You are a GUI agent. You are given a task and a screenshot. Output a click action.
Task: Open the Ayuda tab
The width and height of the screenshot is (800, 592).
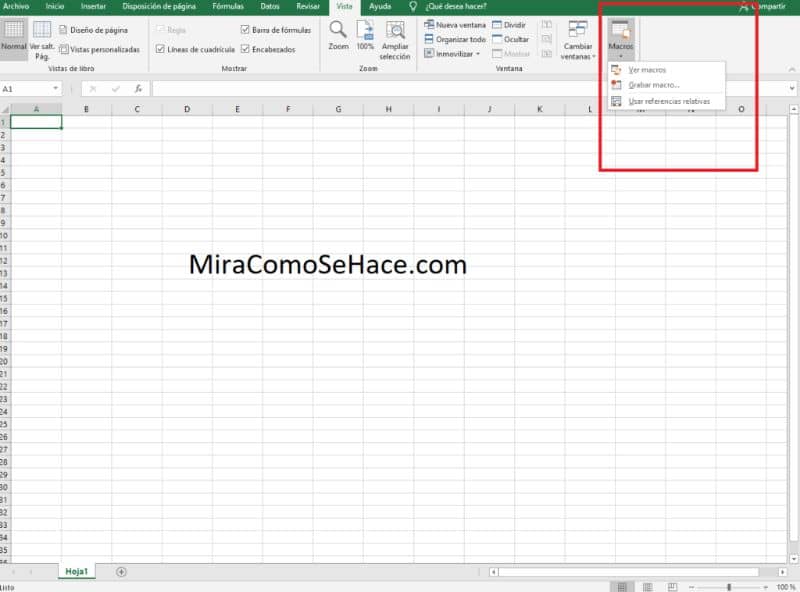click(380, 7)
